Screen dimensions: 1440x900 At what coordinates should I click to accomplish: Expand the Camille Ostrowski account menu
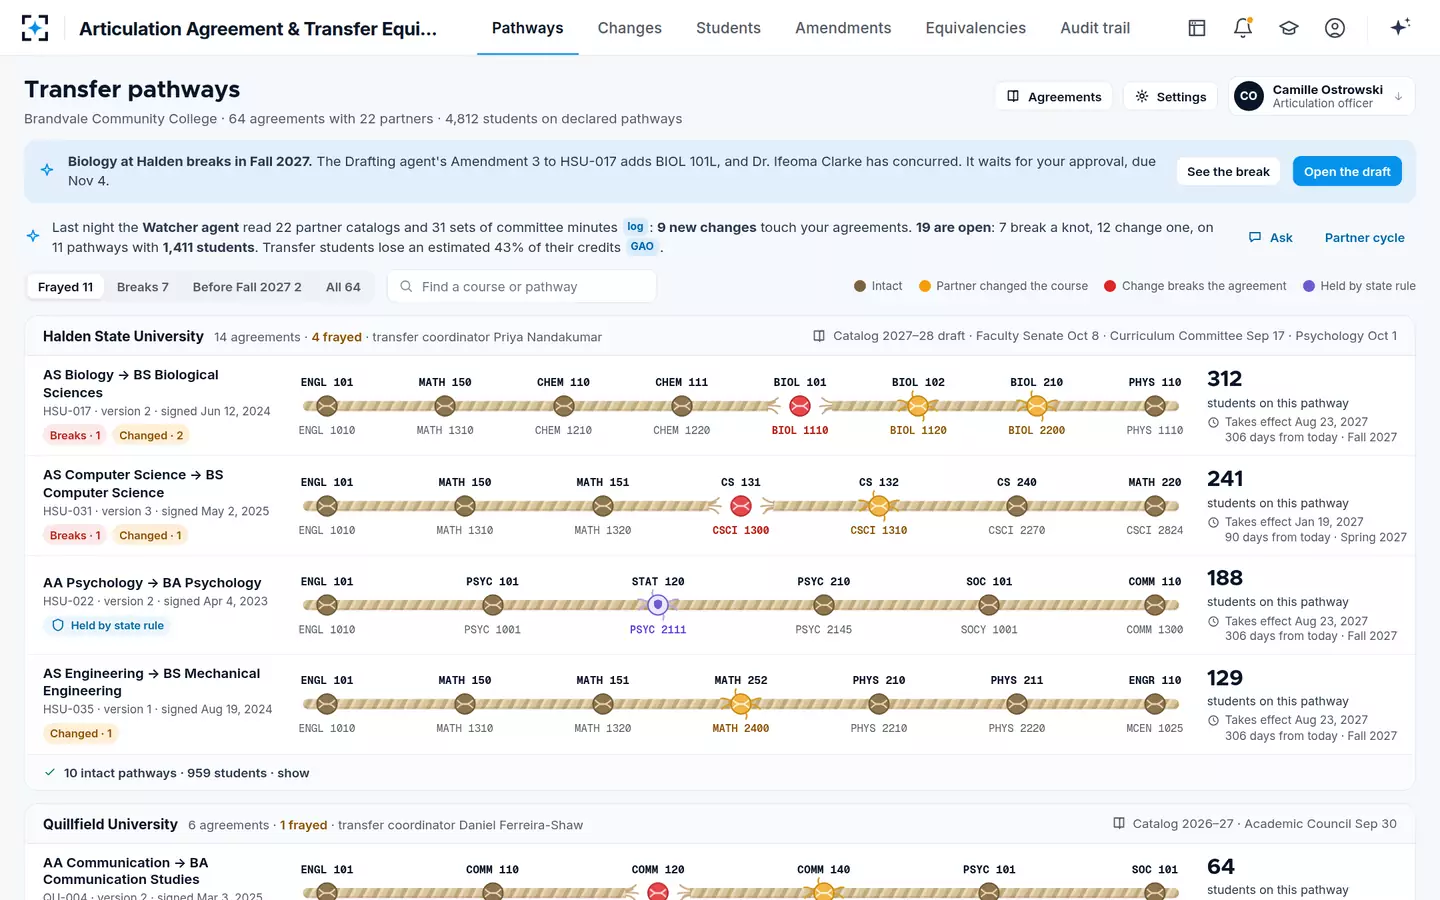click(x=1321, y=96)
